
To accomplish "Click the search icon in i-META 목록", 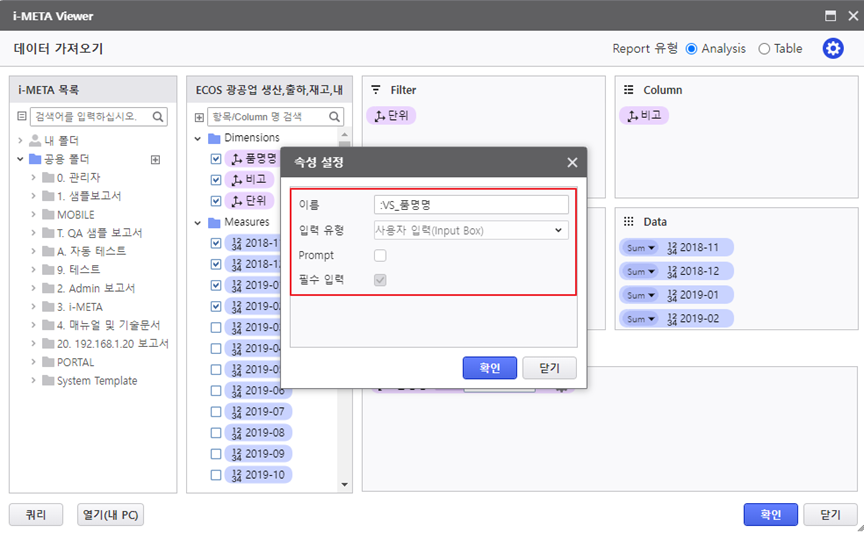I will point(158,116).
